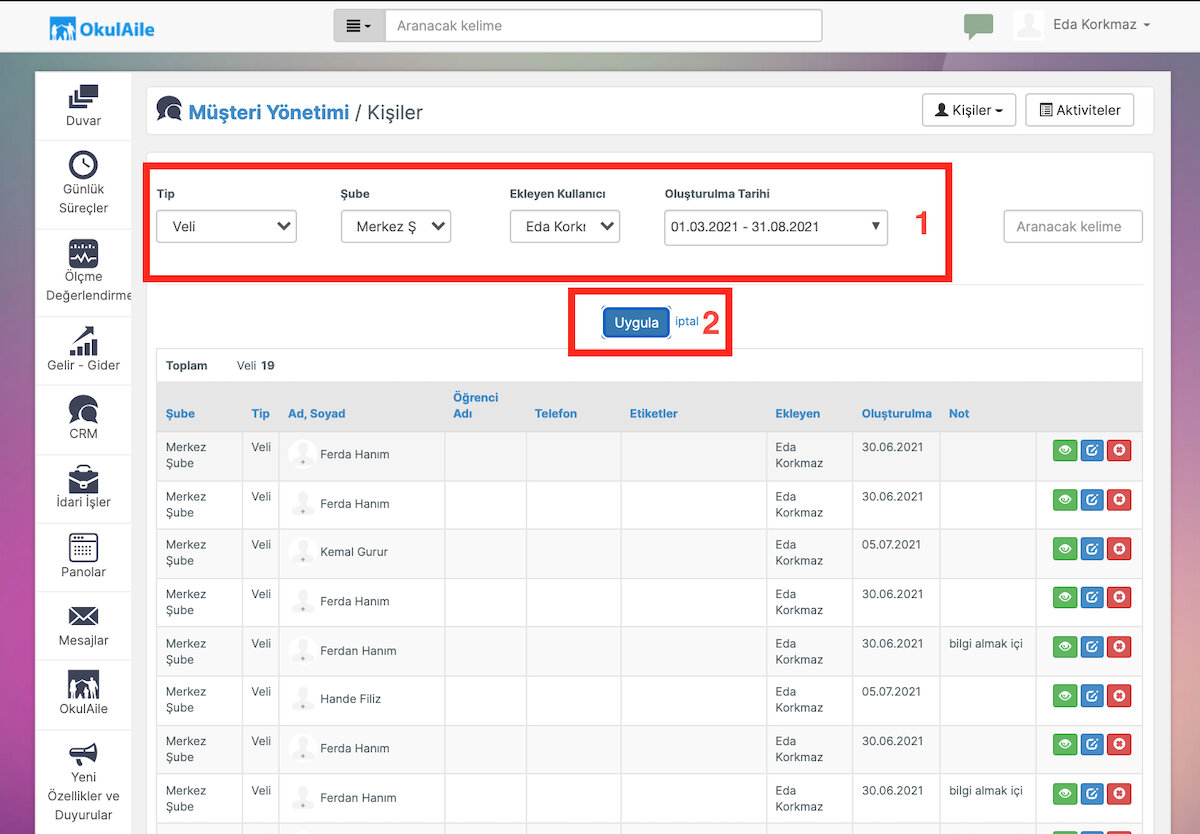
Task: Open the Ekleyen Kullanıcı dropdown
Action: coord(565,226)
